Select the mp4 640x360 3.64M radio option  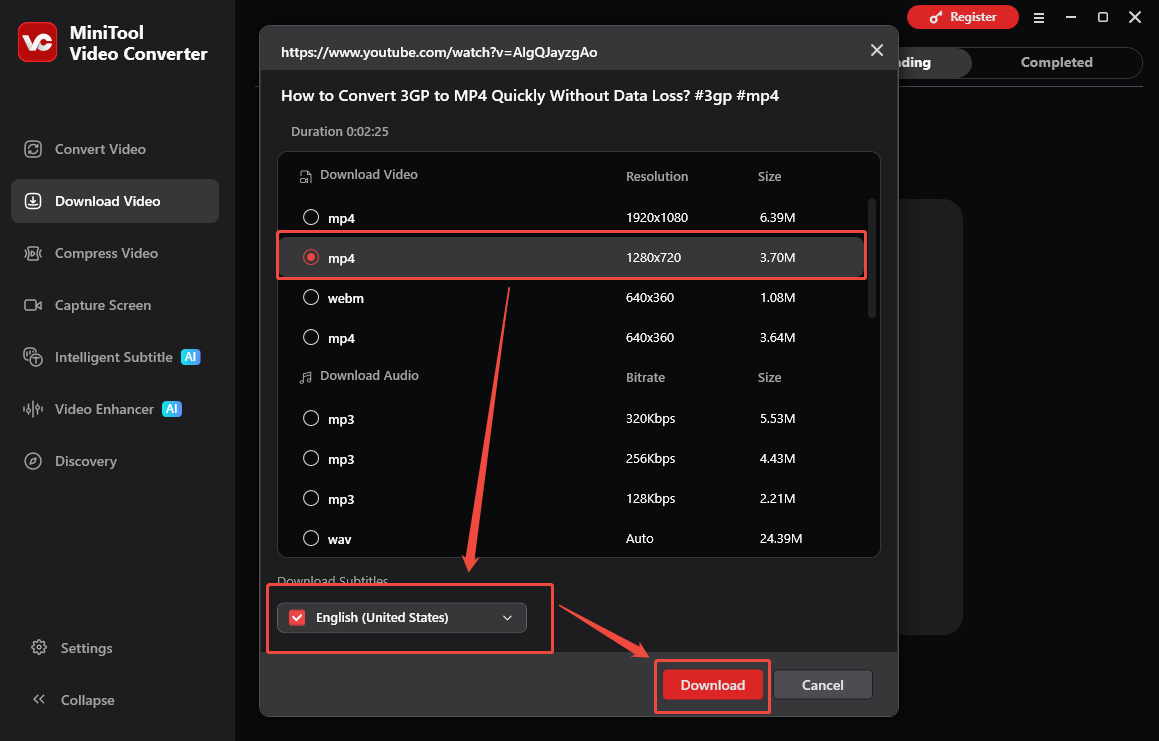coord(311,337)
